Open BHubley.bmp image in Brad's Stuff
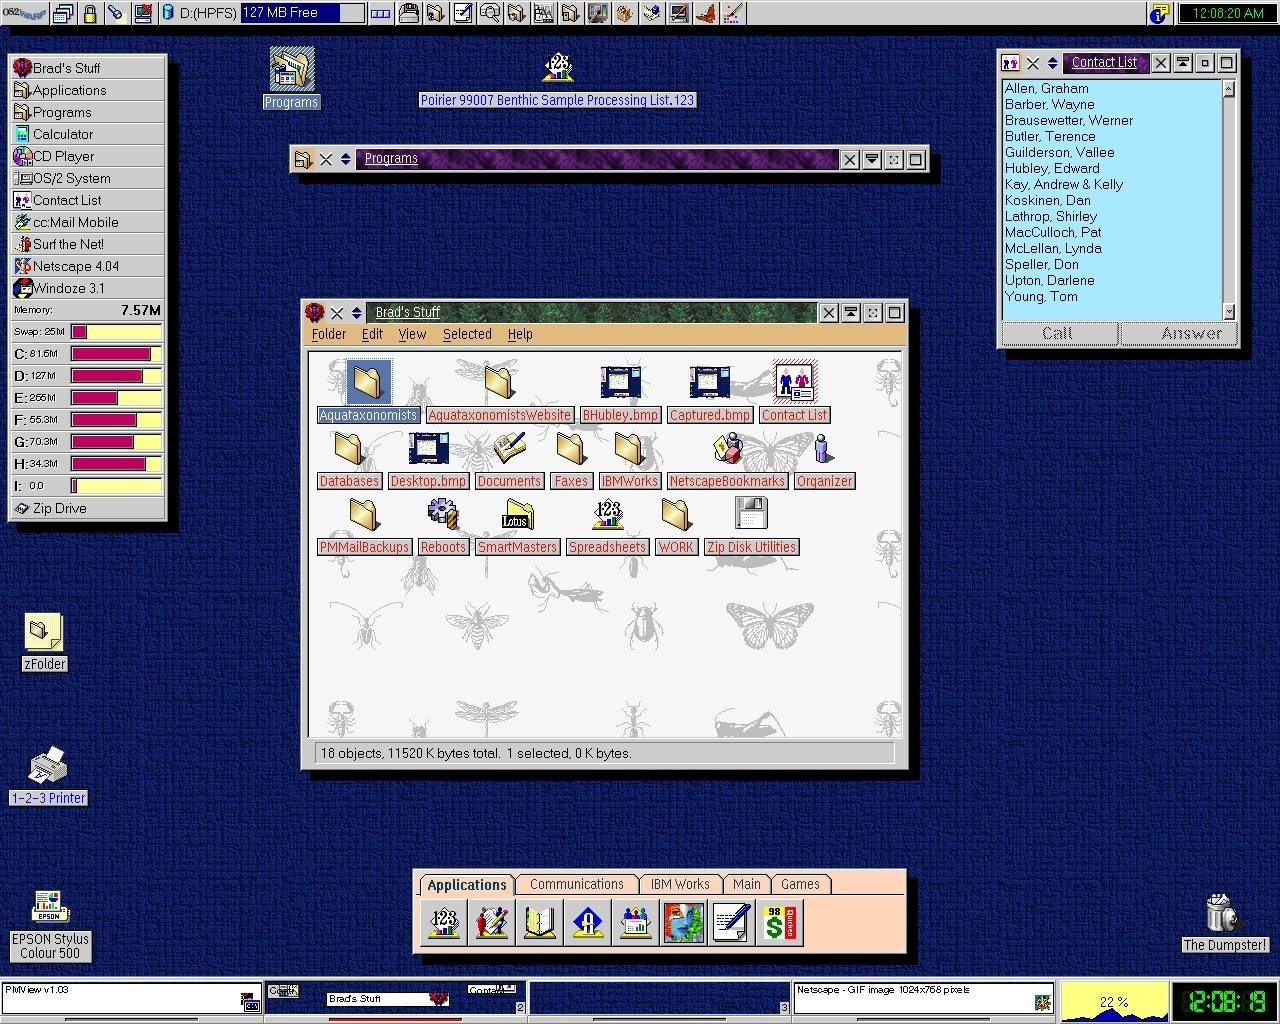 (620, 382)
